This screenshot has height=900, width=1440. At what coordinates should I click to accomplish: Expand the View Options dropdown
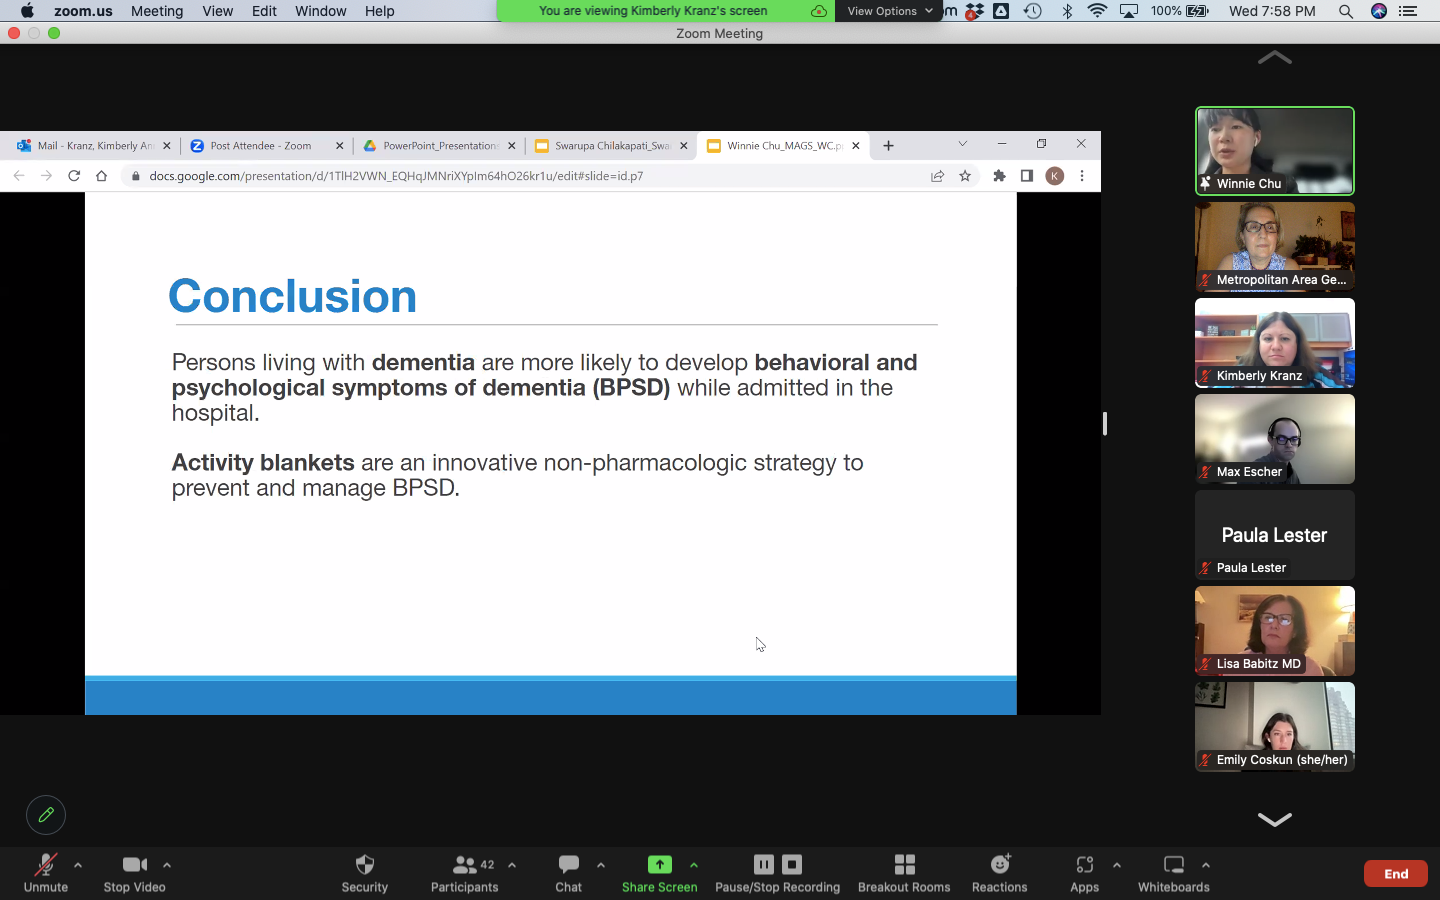pyautogui.click(x=889, y=11)
